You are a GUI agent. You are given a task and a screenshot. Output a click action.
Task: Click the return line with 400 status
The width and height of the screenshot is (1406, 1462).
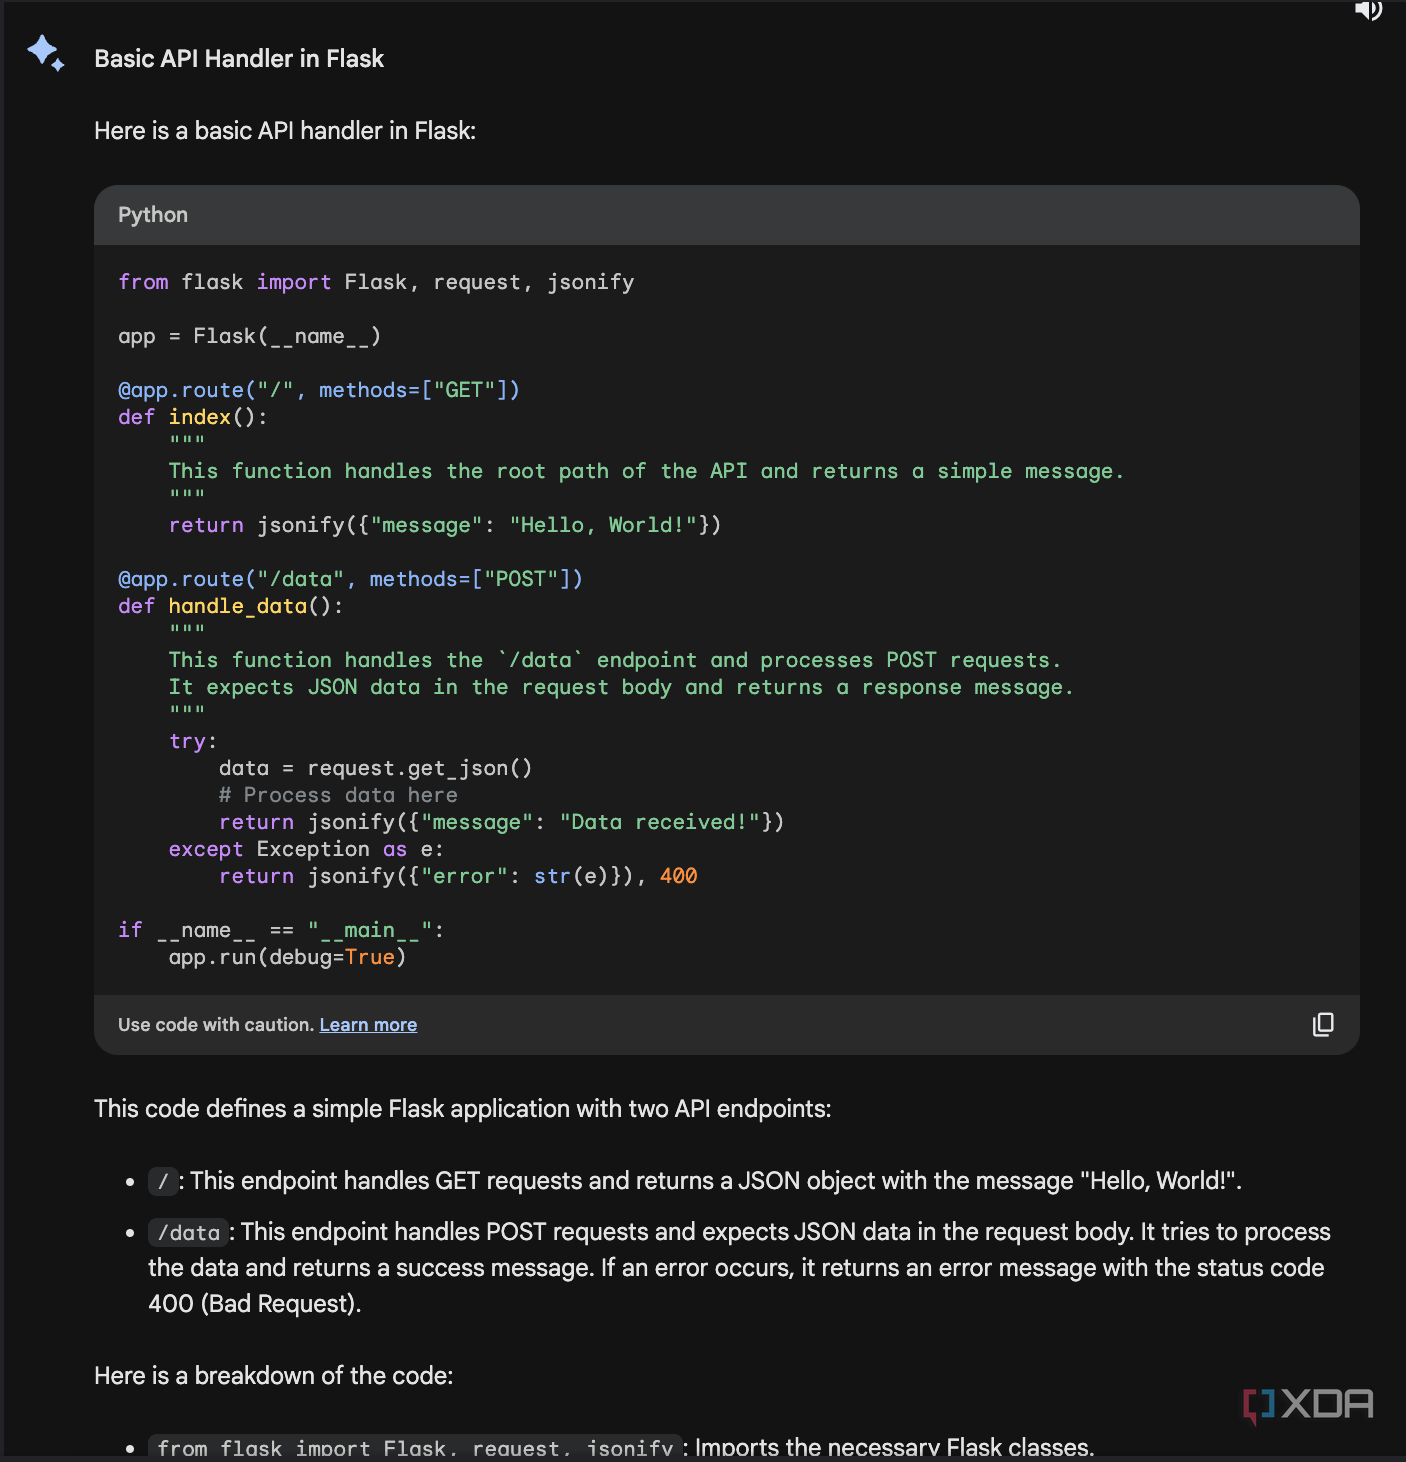pyautogui.click(x=458, y=876)
